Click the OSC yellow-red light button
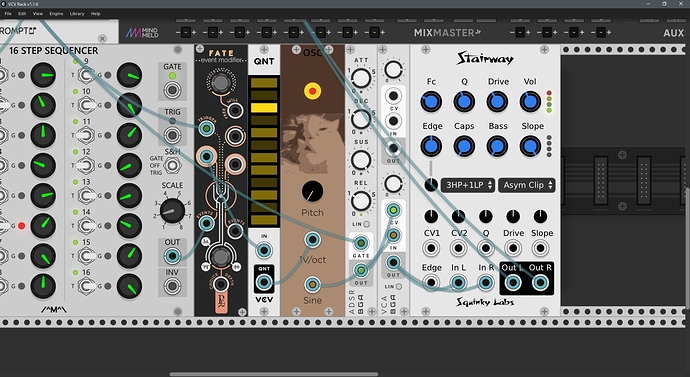The image size is (690, 377). [312, 91]
